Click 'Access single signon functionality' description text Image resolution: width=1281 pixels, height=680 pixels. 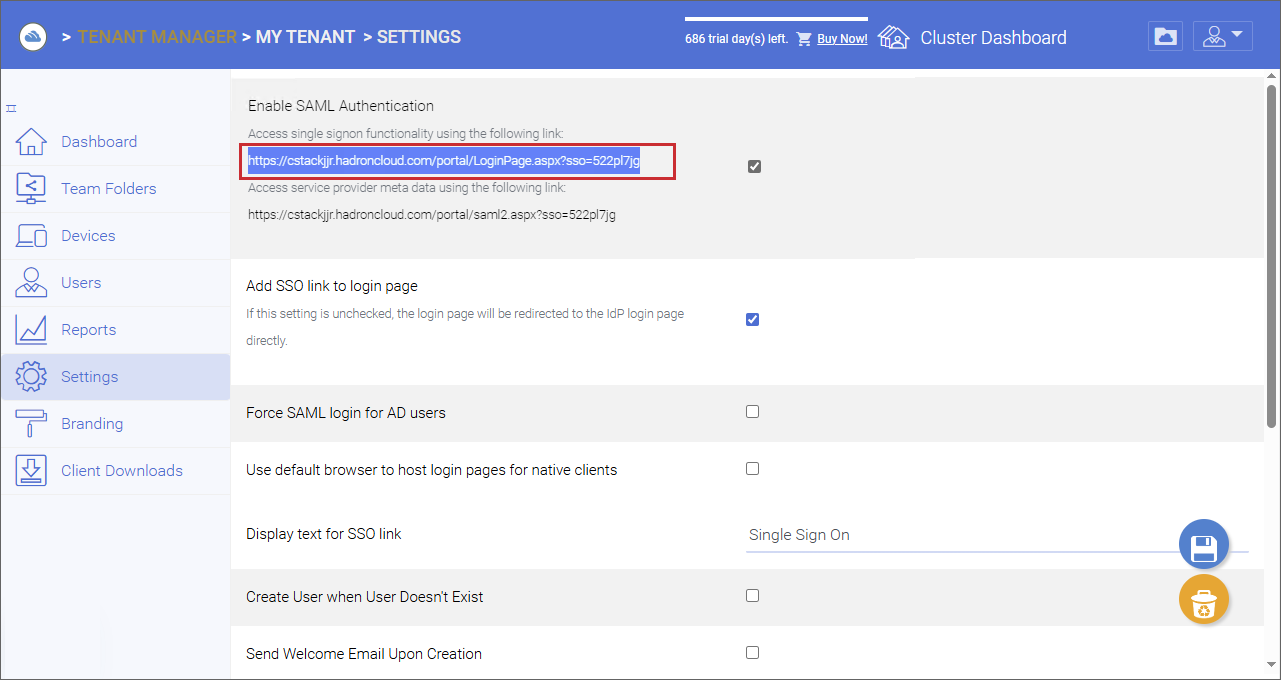pos(406,133)
